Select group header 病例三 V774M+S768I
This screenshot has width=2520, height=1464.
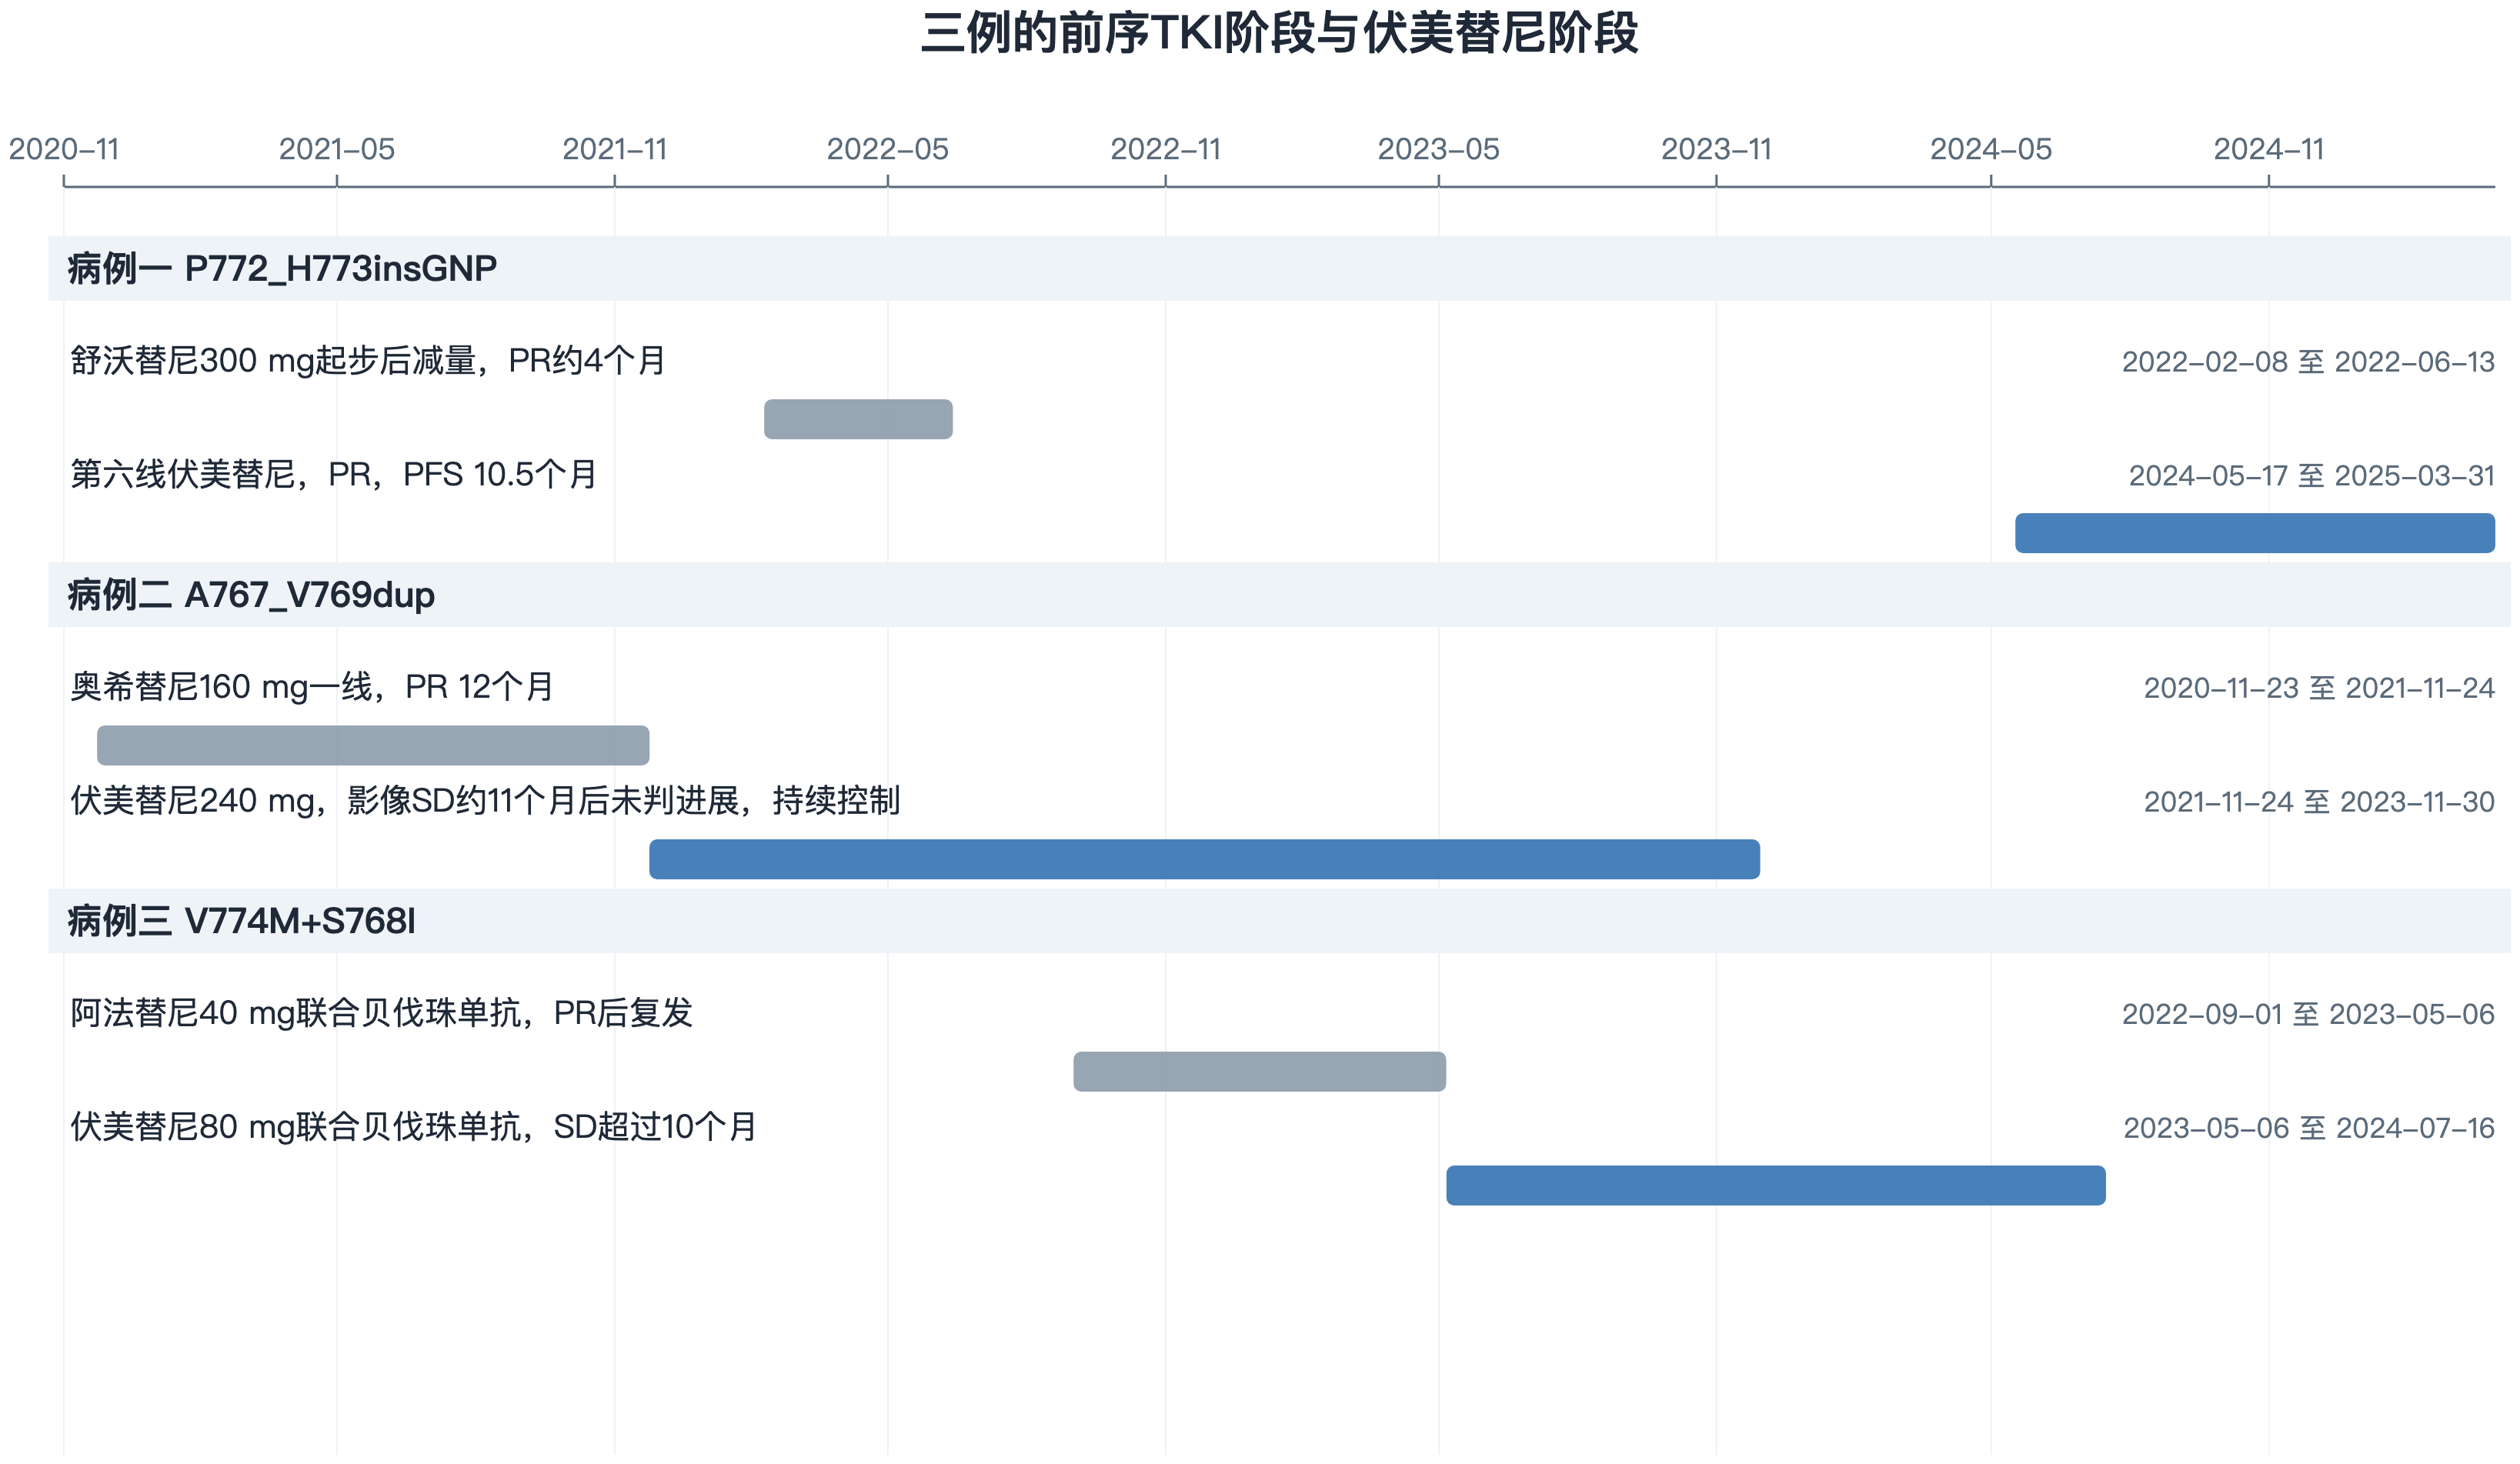pos(1279,921)
